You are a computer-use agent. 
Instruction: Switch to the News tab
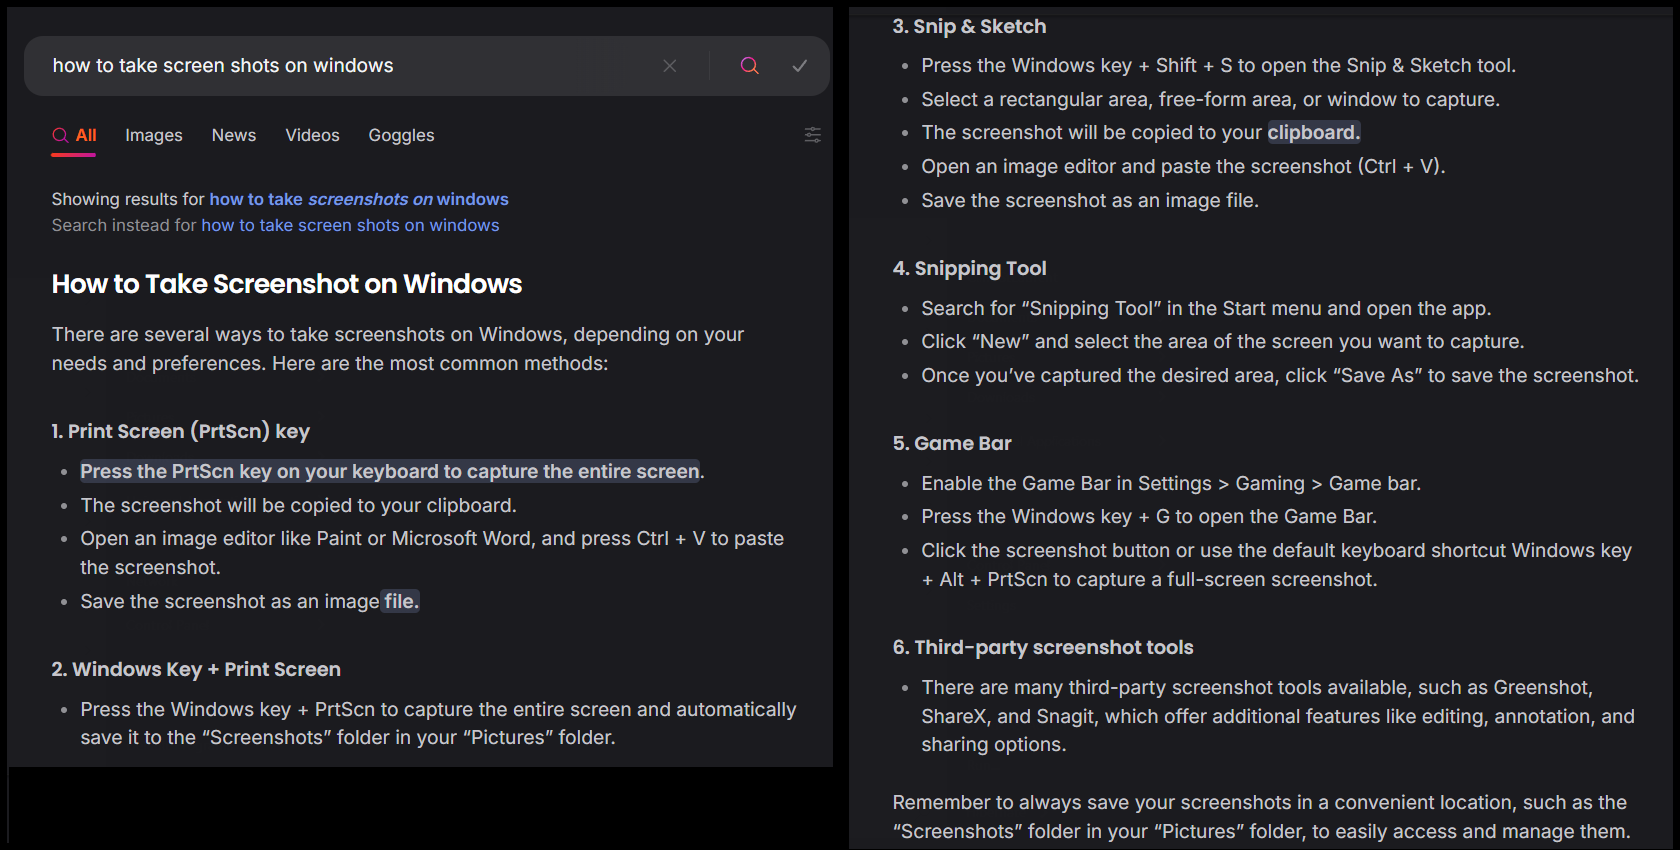pos(234,135)
